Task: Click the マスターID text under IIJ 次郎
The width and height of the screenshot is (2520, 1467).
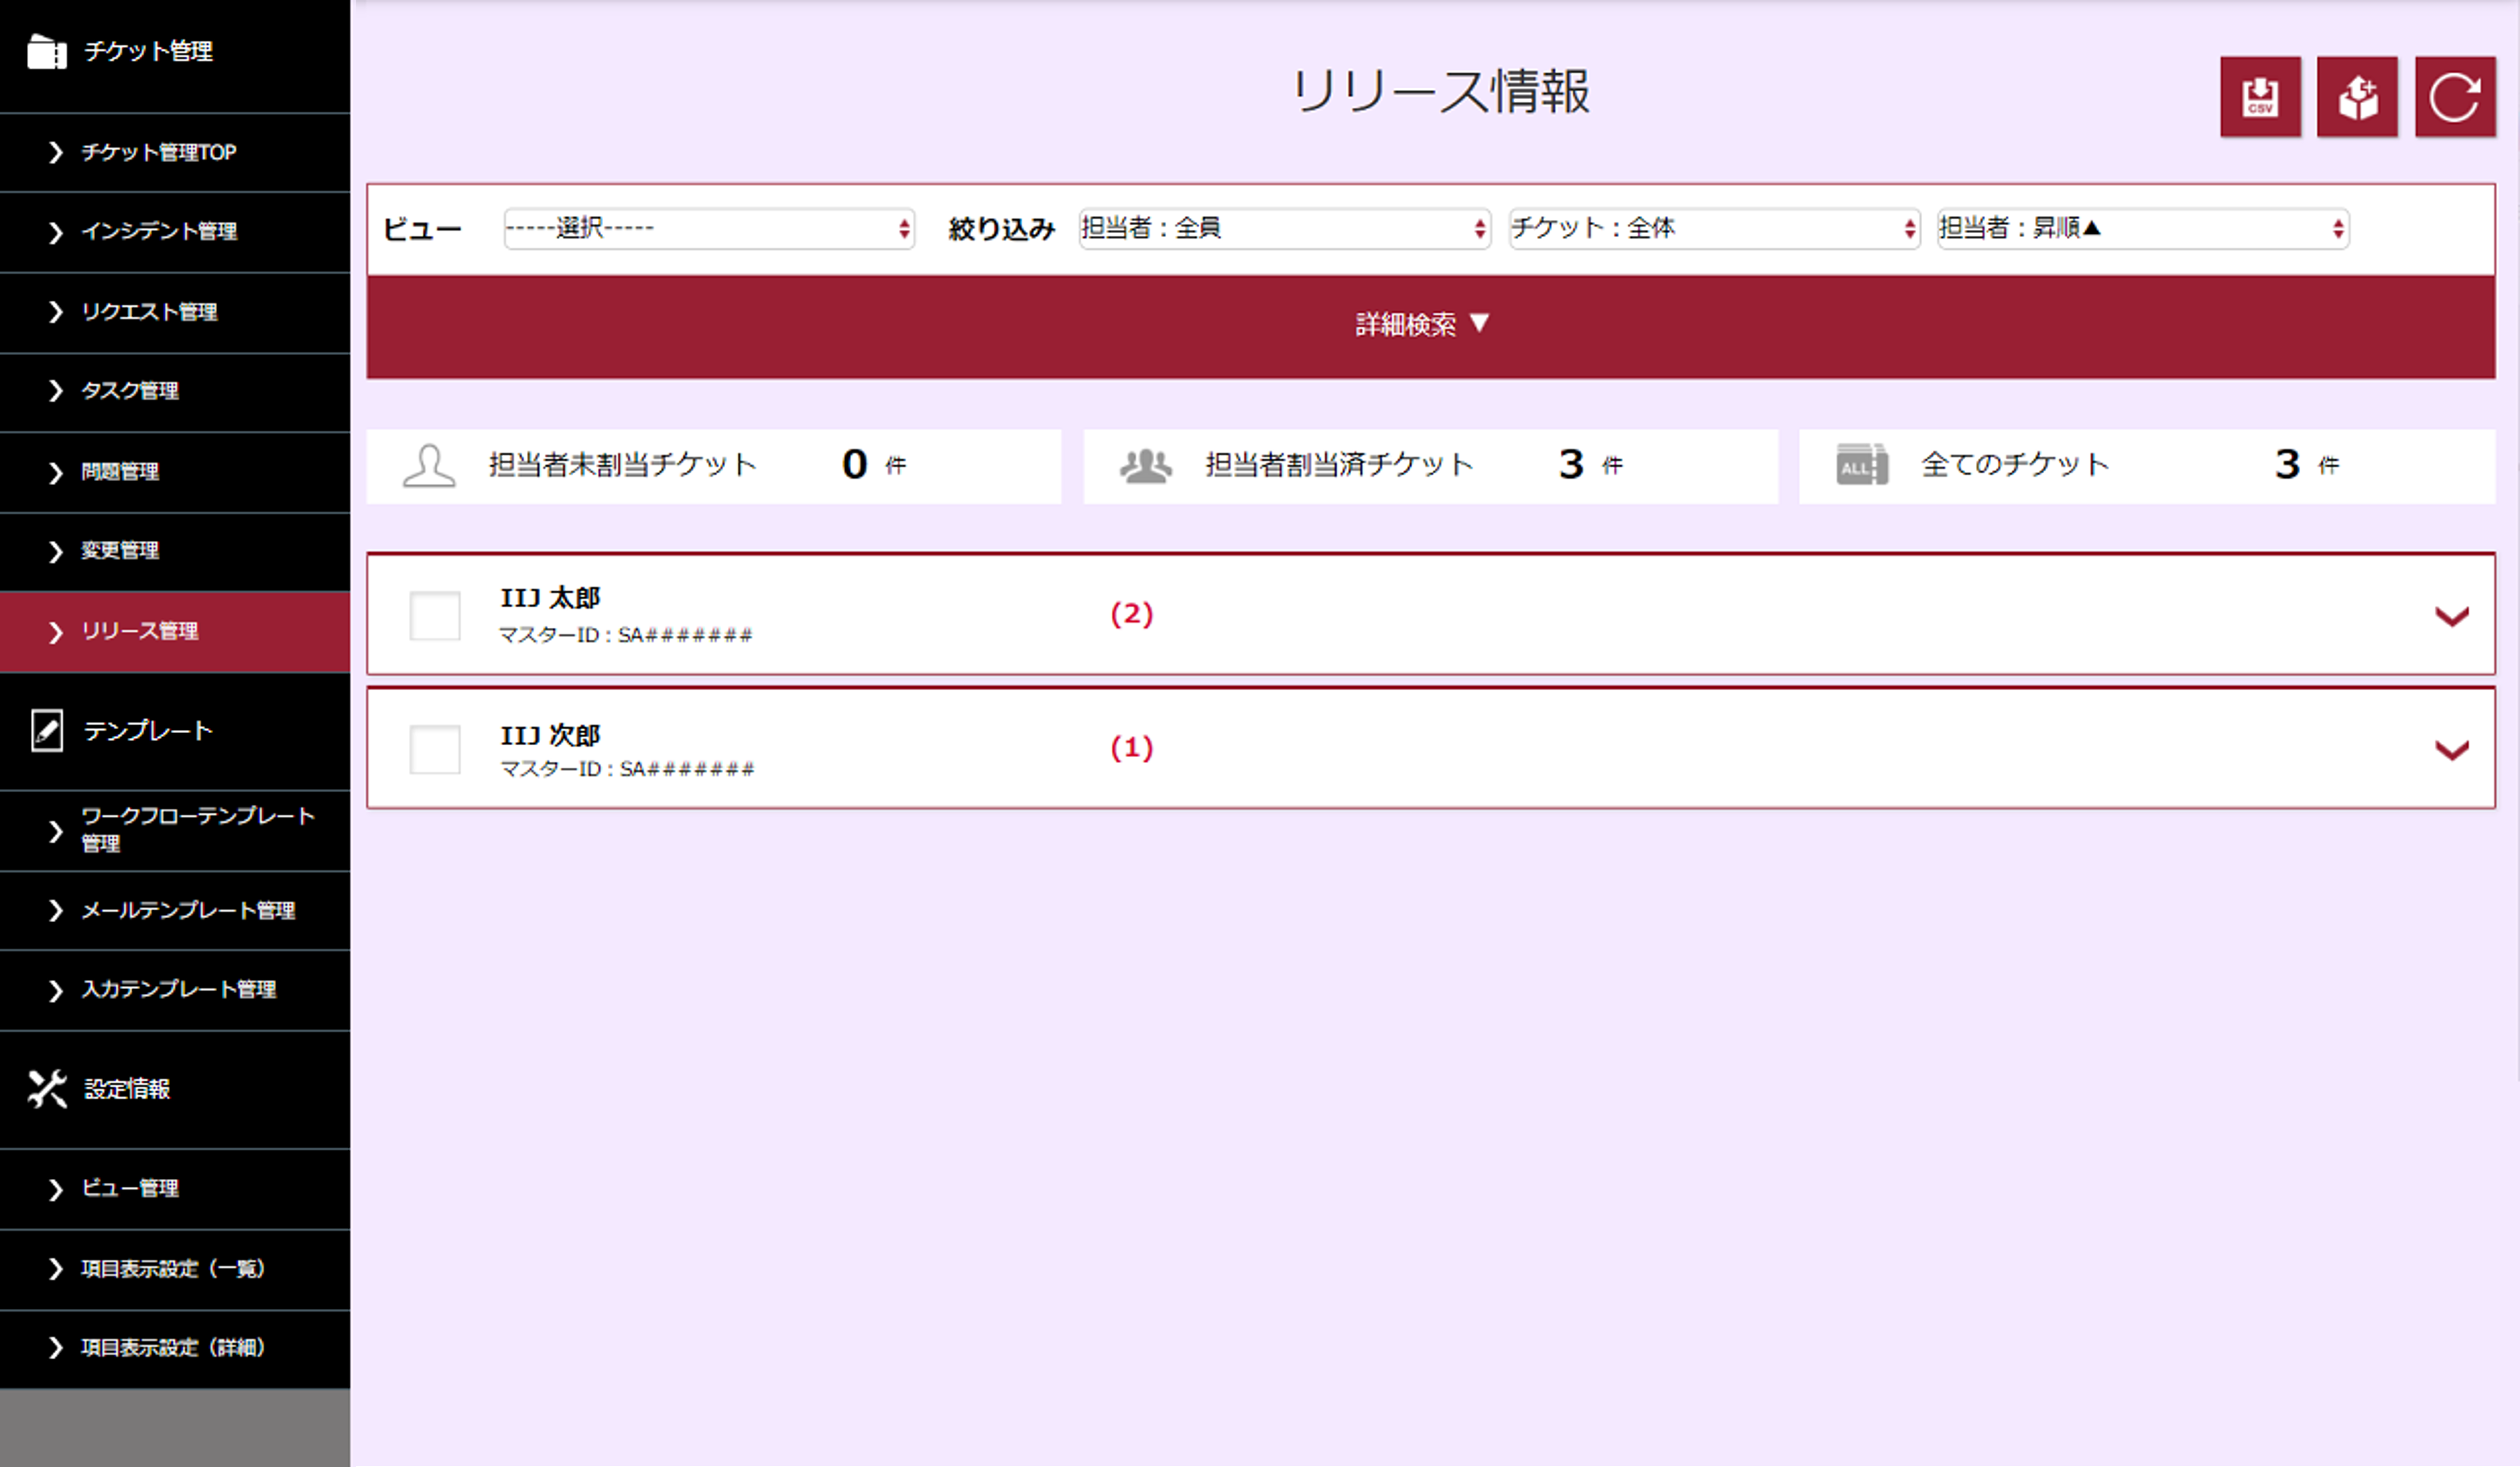Action: click(627, 769)
